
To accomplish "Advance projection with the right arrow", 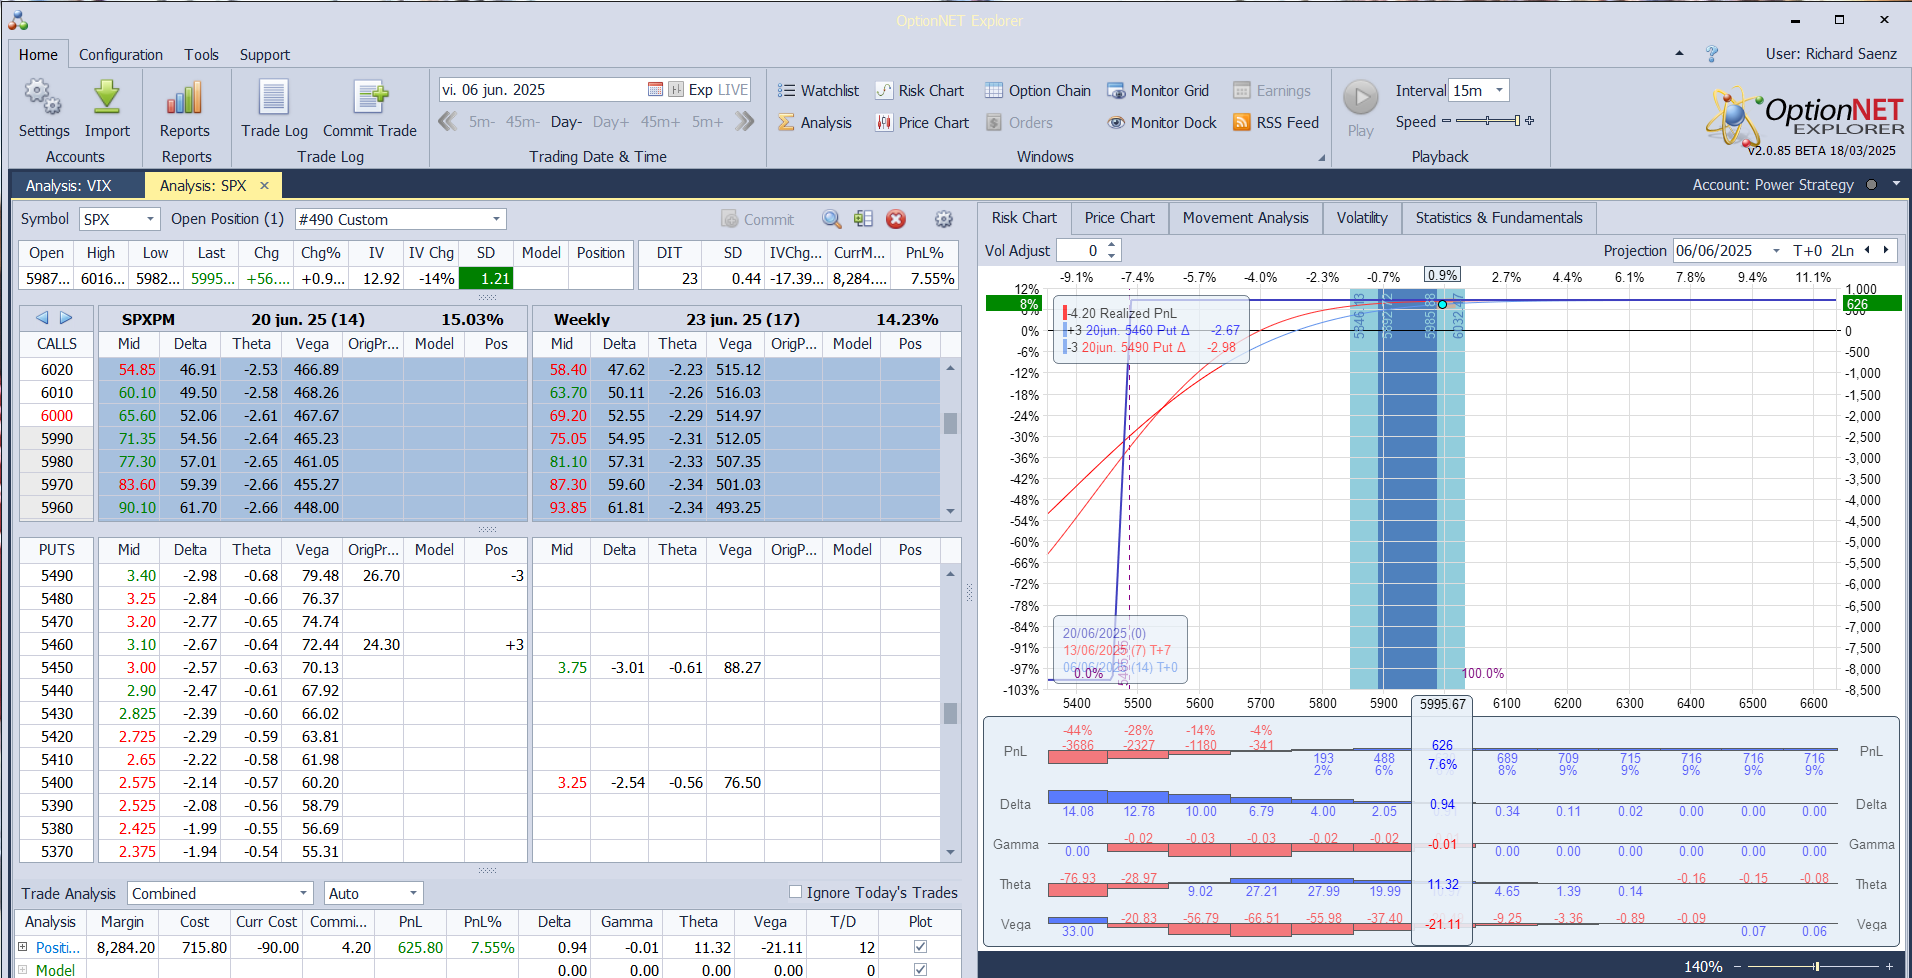I will click(1886, 251).
